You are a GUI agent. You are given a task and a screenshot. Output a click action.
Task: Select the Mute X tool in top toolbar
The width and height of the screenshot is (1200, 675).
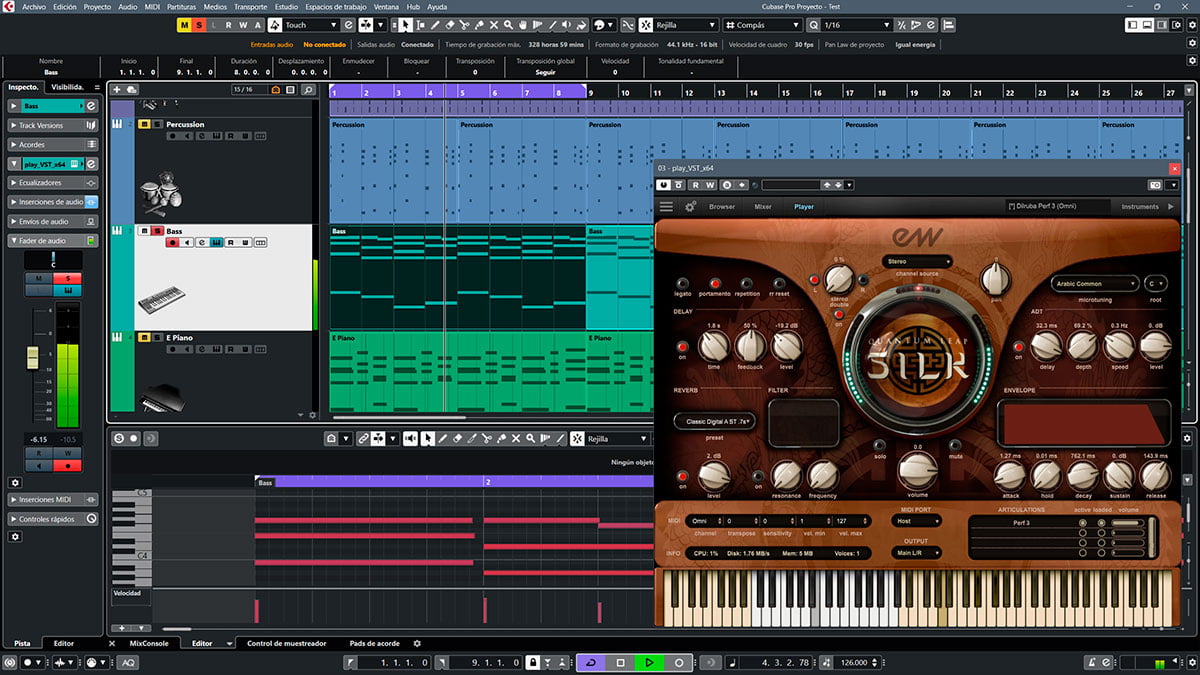494,24
